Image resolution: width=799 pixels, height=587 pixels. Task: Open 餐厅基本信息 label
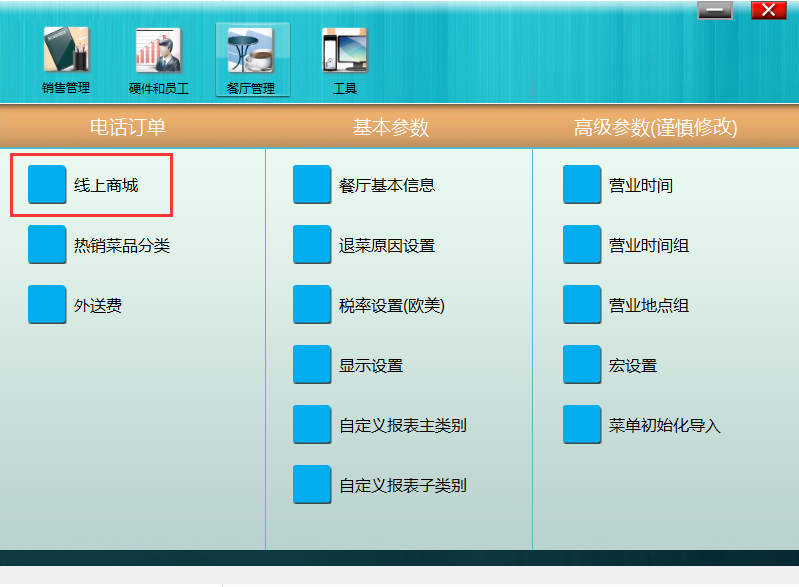point(387,185)
